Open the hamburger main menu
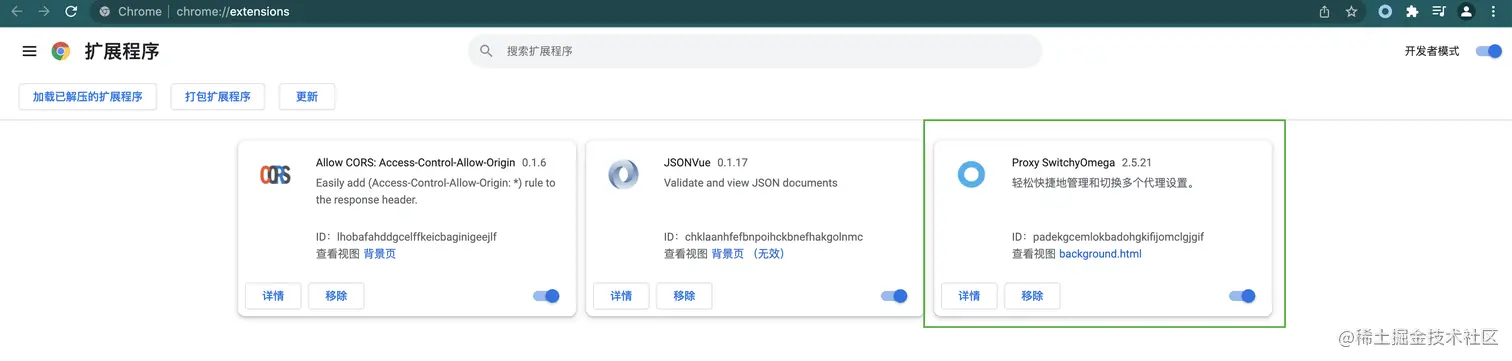Screen dimensions: 1512x361 pos(29,51)
